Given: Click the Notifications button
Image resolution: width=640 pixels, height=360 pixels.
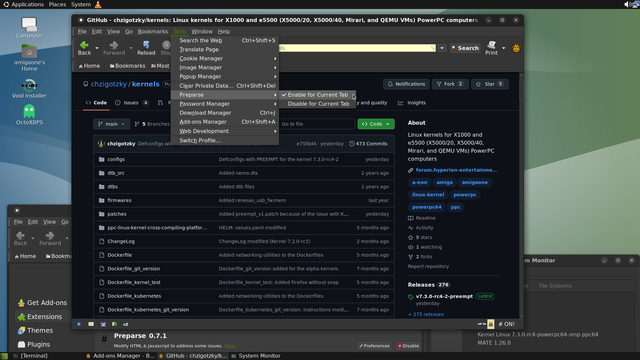Looking at the screenshot, I should (406, 84).
